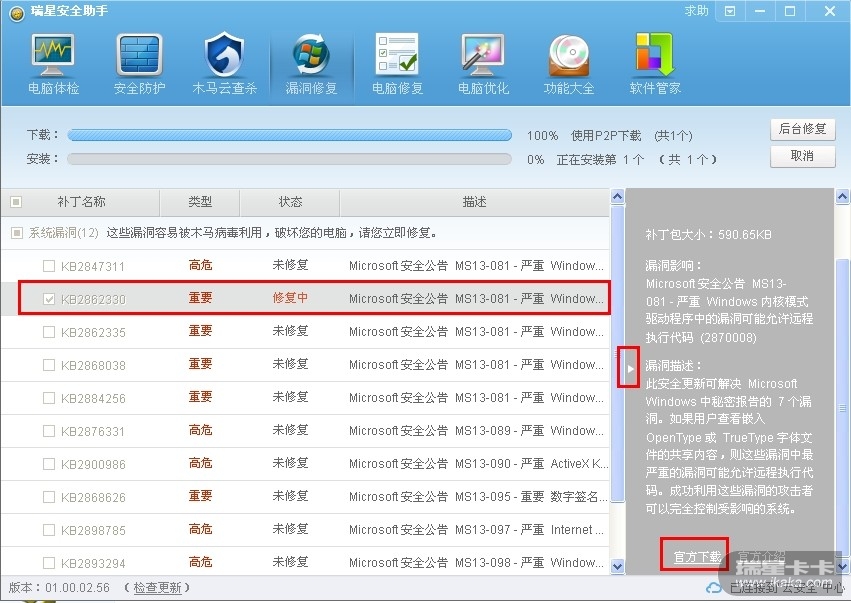Toggle the select-all checkbox in header
Viewport: 851px width, 603px height.
(x=16, y=202)
